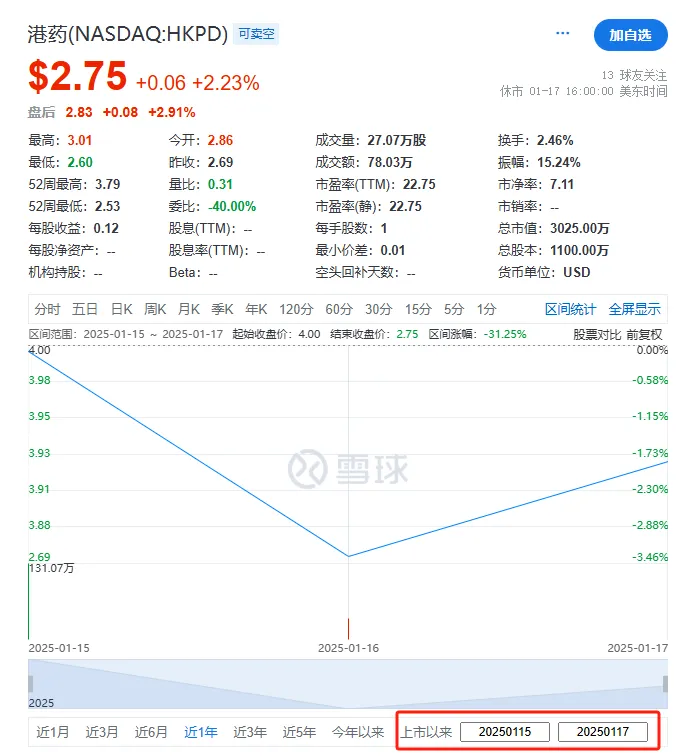Click the 市盈率(TTM) value 22.75
Viewport: 696px width, 756px height.
[419, 184]
